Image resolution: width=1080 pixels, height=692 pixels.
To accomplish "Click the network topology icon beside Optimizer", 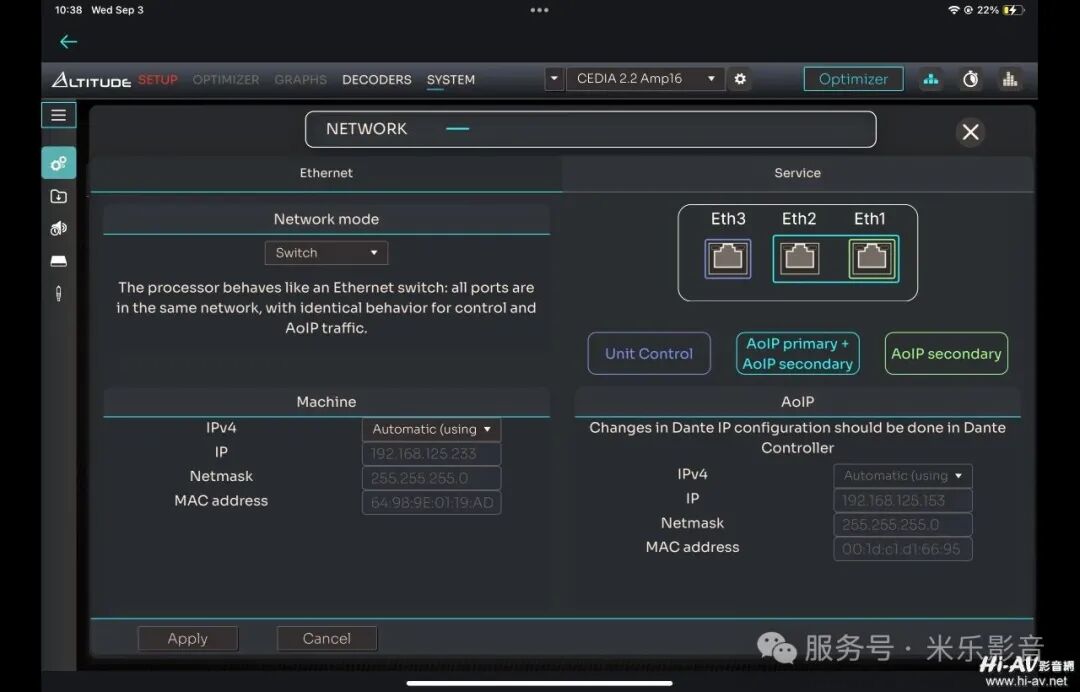I will pos(931,79).
